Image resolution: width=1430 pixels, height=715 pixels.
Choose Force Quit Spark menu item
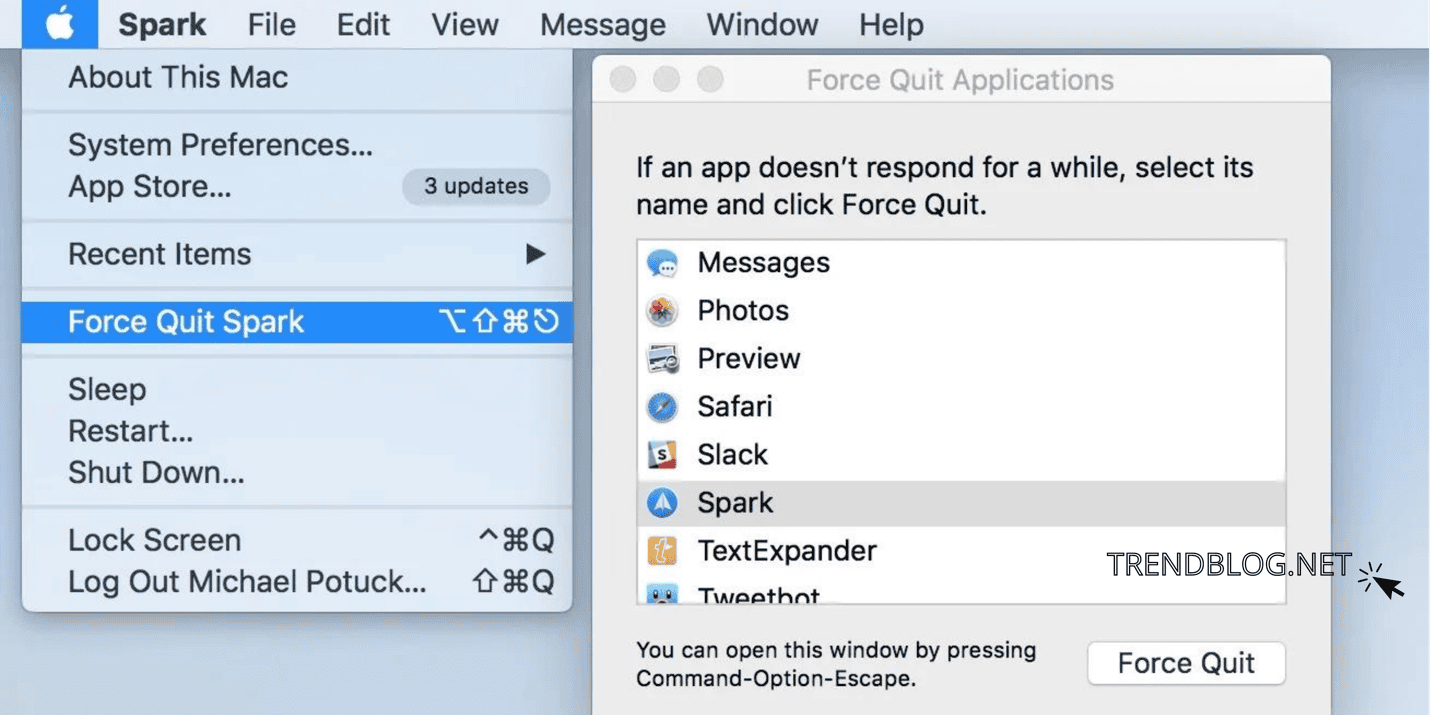[x=297, y=322]
